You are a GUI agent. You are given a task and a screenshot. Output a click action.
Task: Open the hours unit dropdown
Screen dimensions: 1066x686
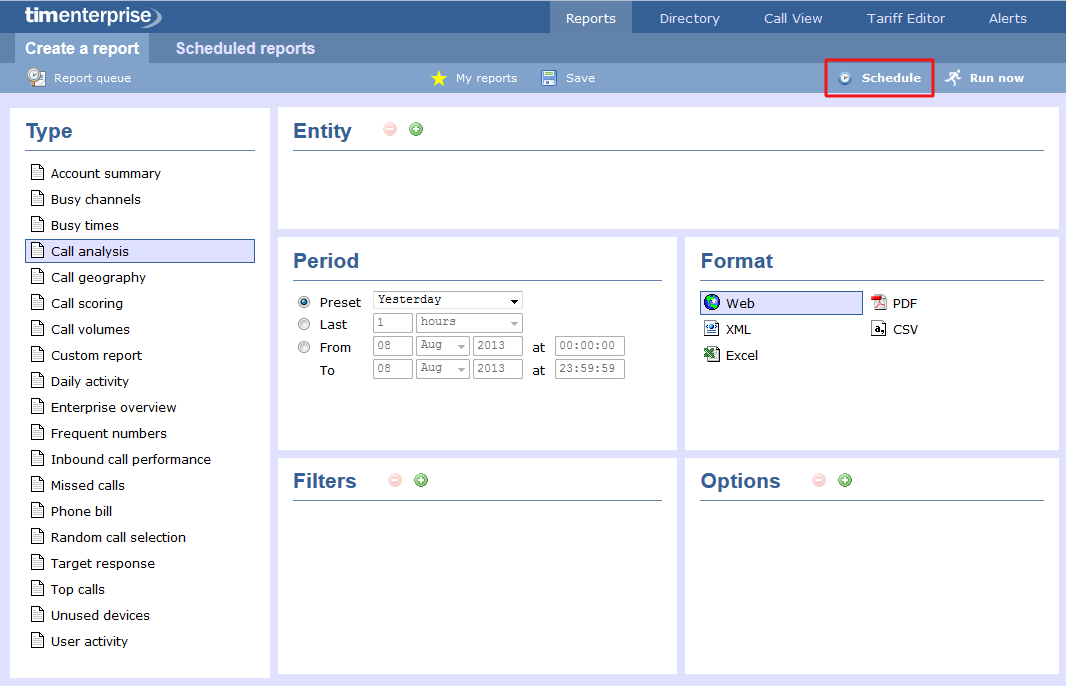[468, 322]
